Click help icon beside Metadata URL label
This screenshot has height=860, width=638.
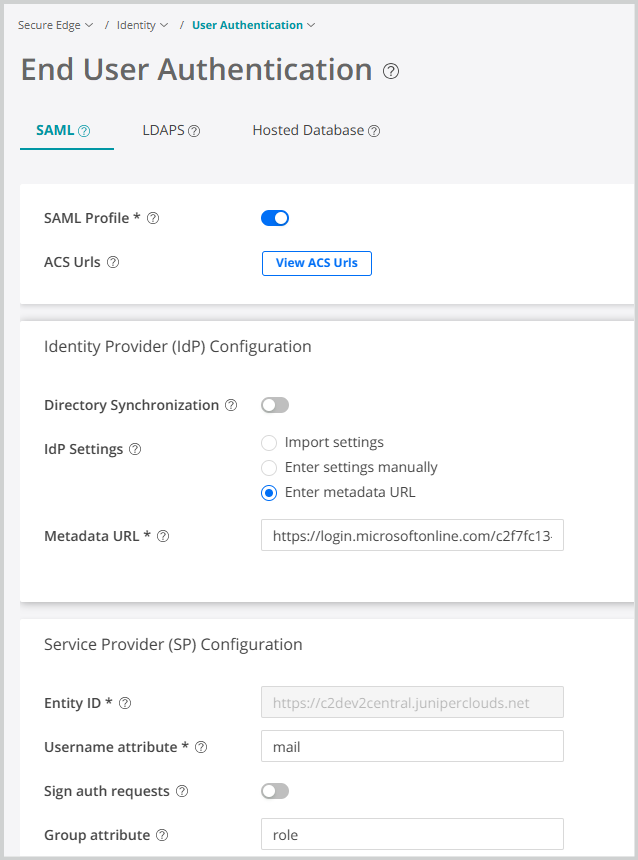163,536
